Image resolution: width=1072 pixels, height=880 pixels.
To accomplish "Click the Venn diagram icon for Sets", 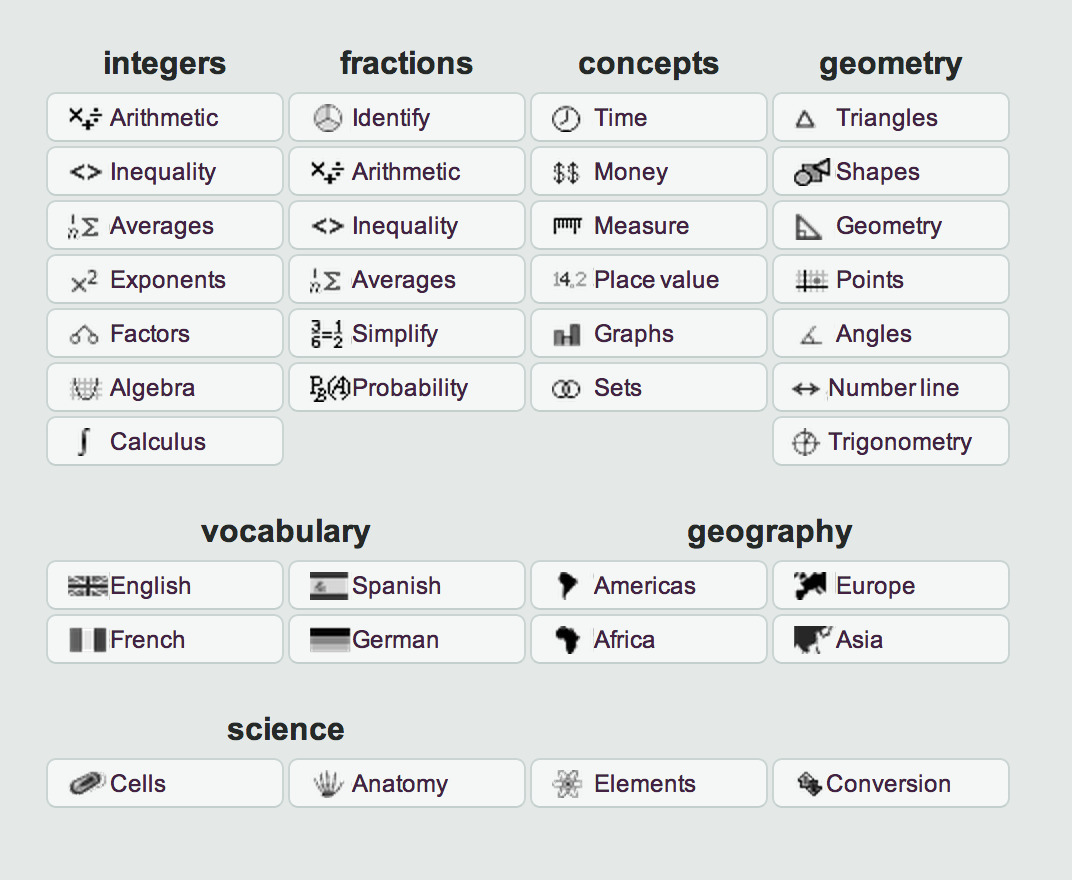I will tap(566, 389).
